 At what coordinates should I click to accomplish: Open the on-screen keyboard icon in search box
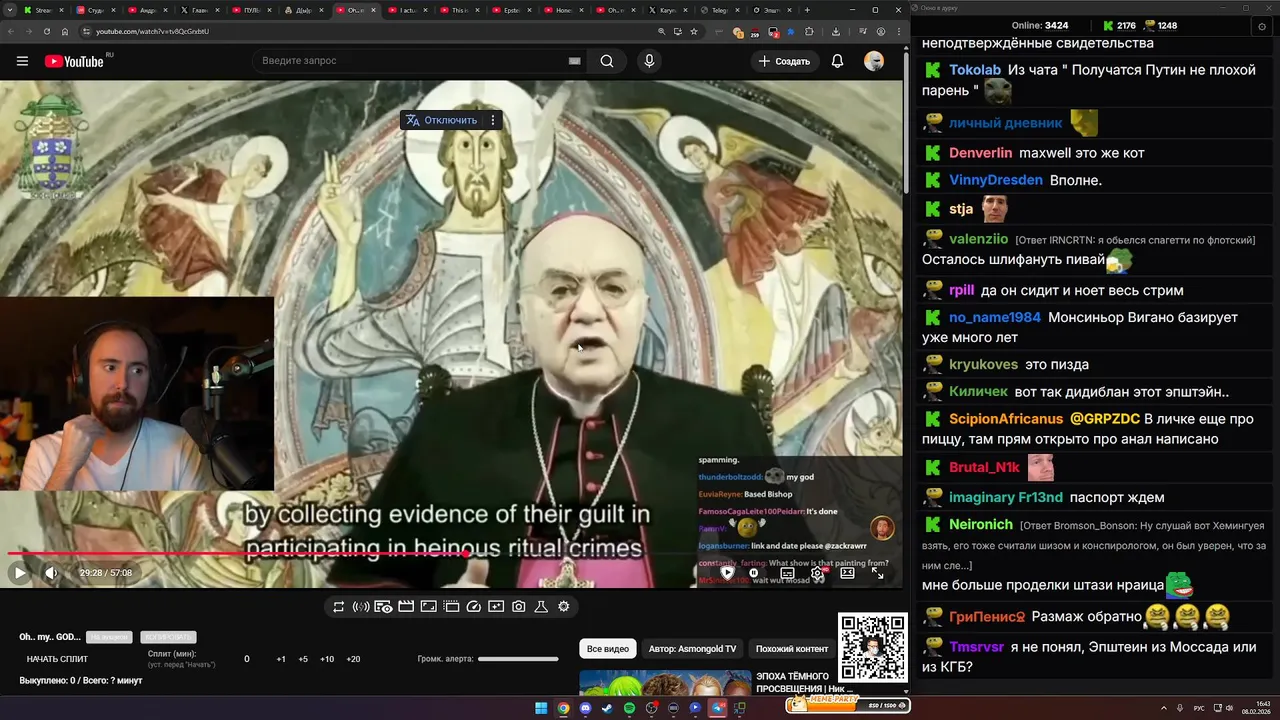pos(574,61)
